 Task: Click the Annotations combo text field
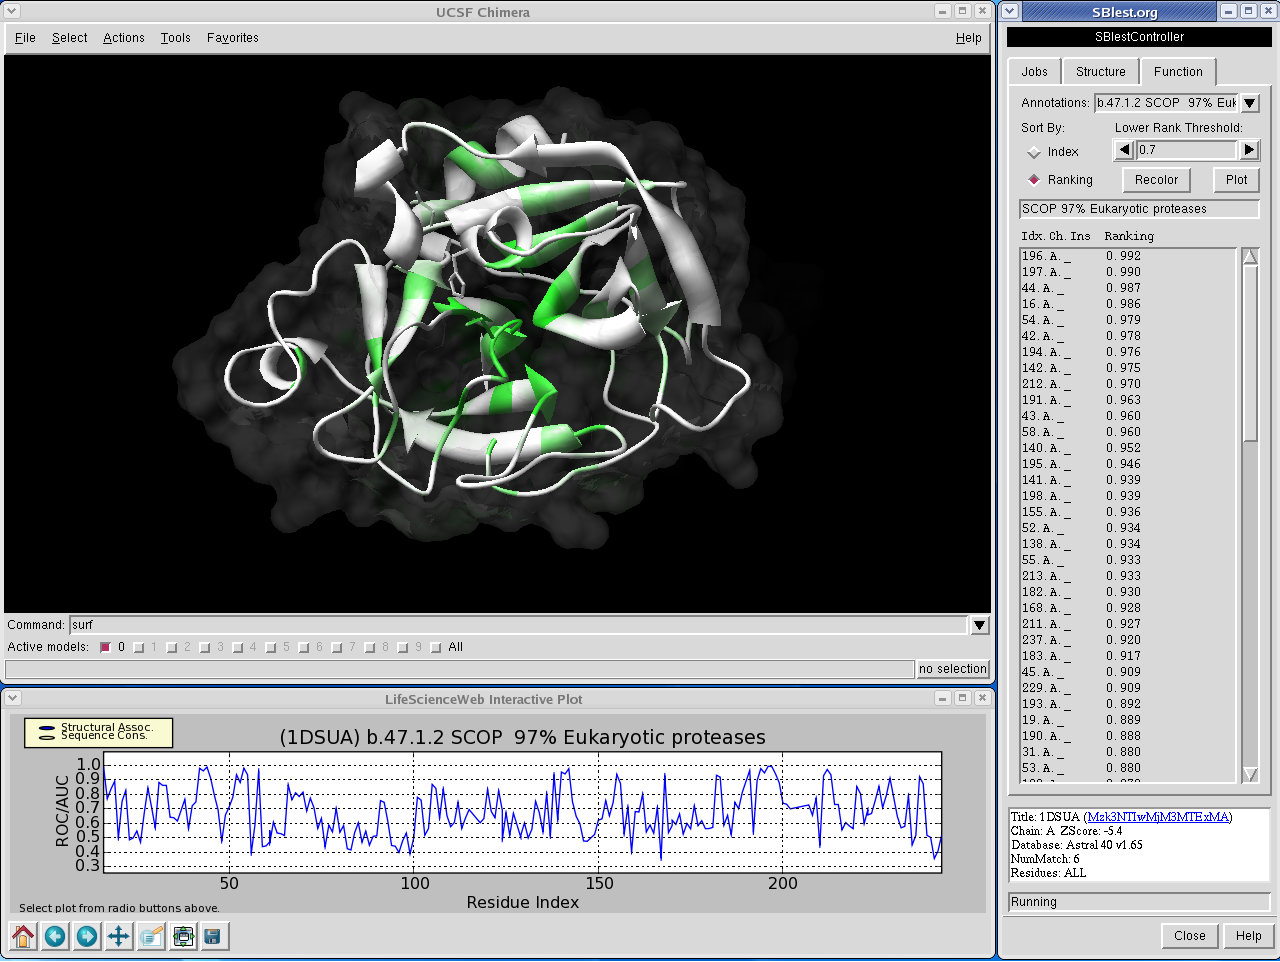(1167, 103)
